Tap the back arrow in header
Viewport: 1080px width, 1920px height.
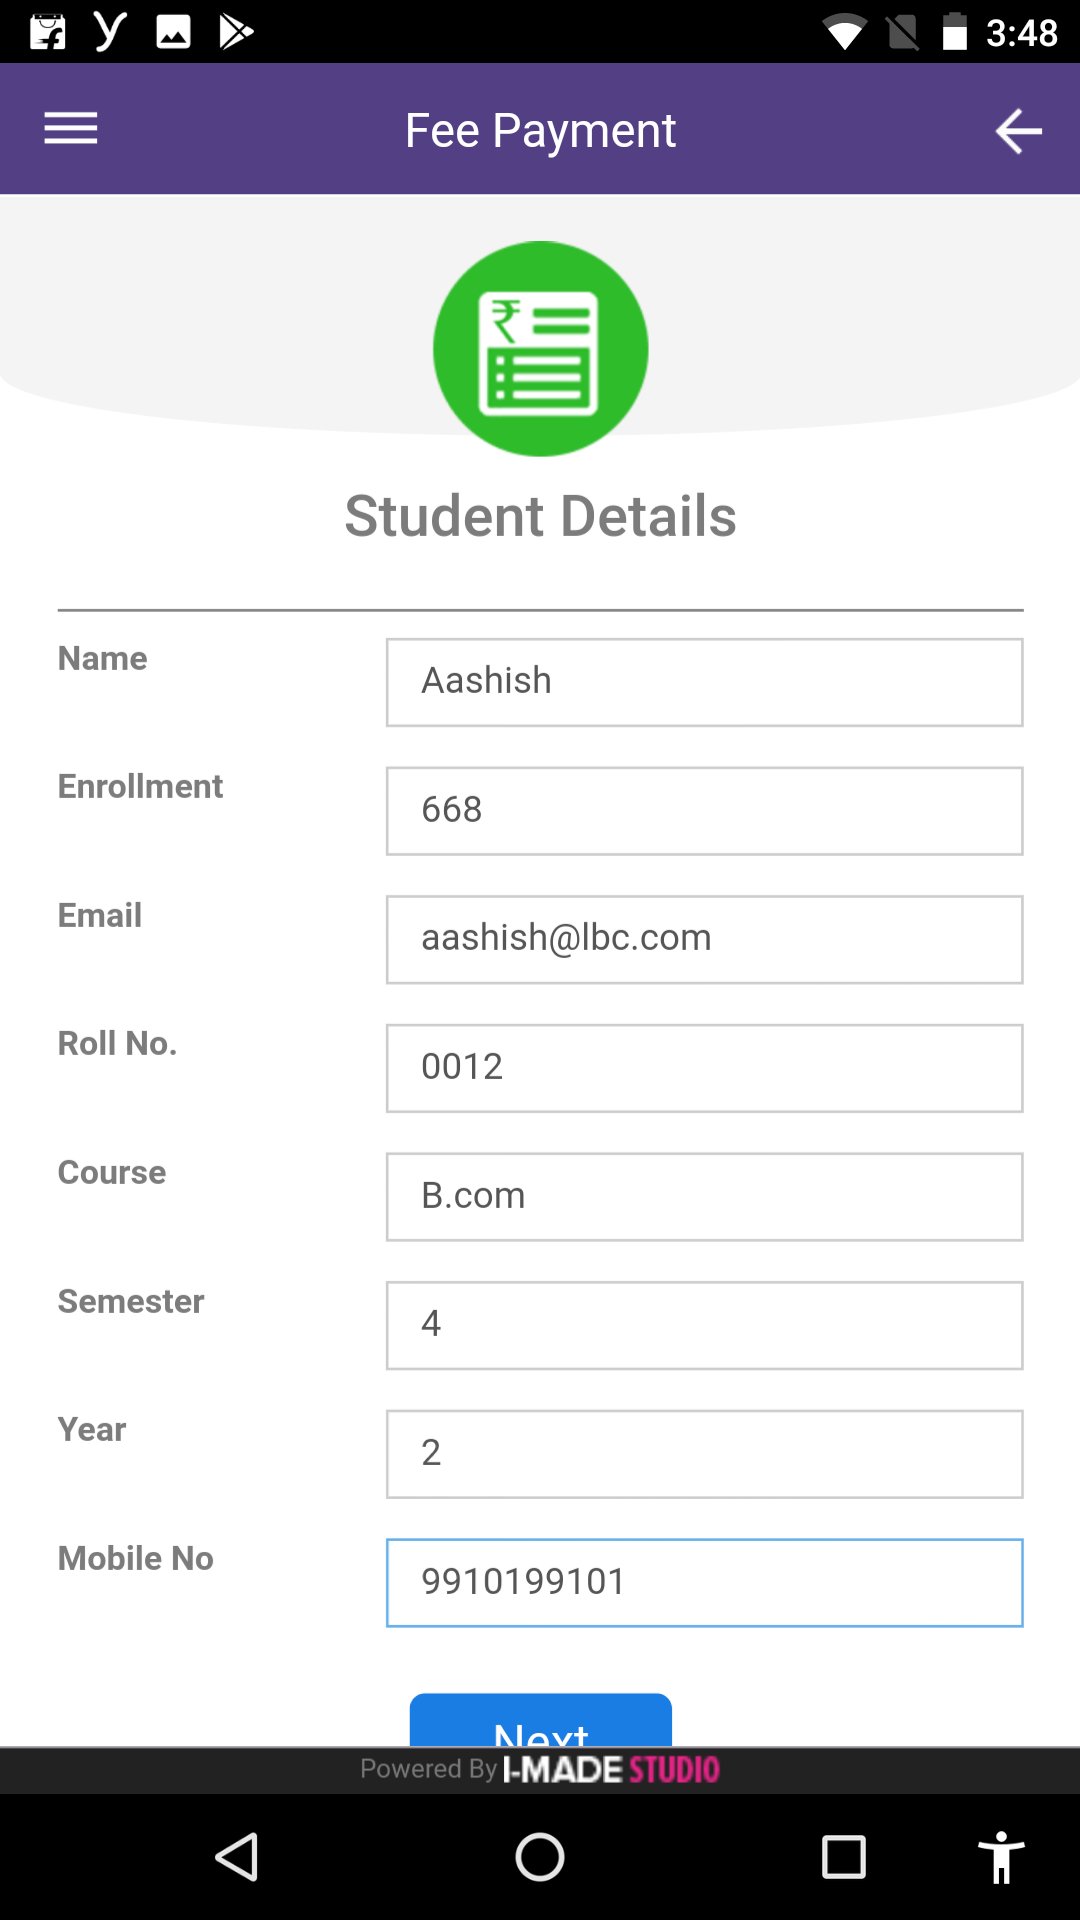(x=1018, y=131)
